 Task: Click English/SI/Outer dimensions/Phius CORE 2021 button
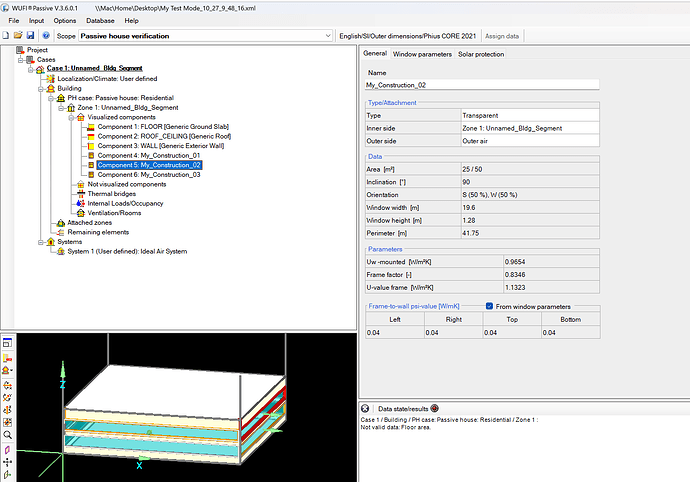[x=407, y=36]
